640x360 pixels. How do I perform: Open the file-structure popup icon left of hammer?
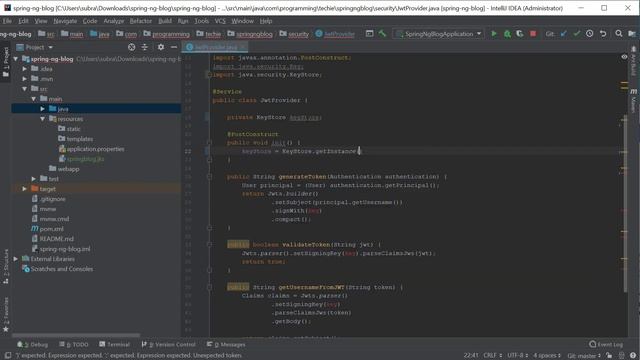369,34
